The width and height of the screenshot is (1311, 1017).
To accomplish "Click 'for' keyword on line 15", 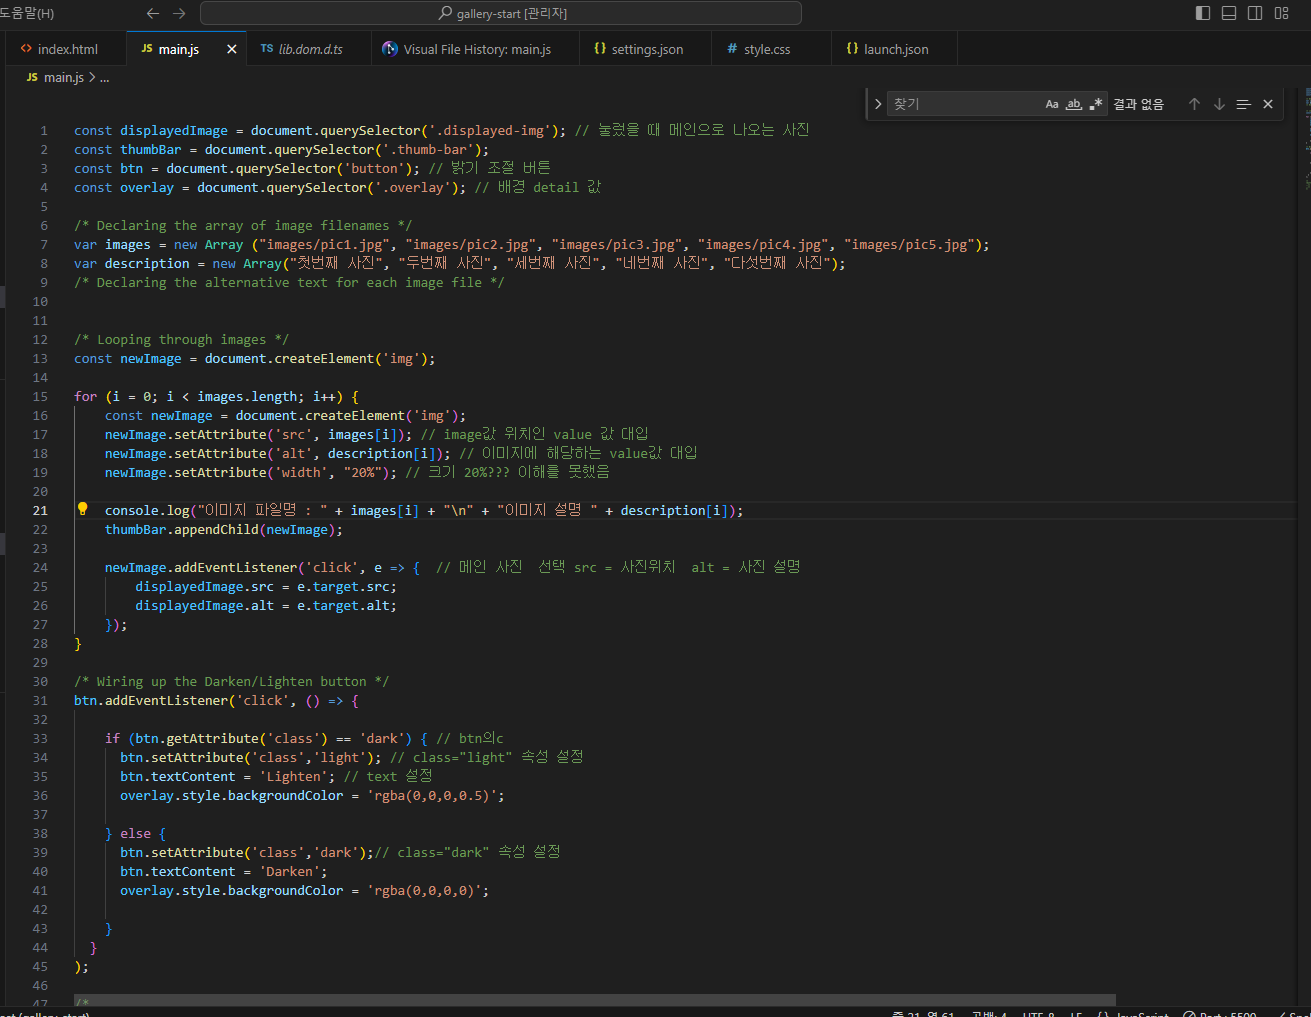I will tap(86, 397).
